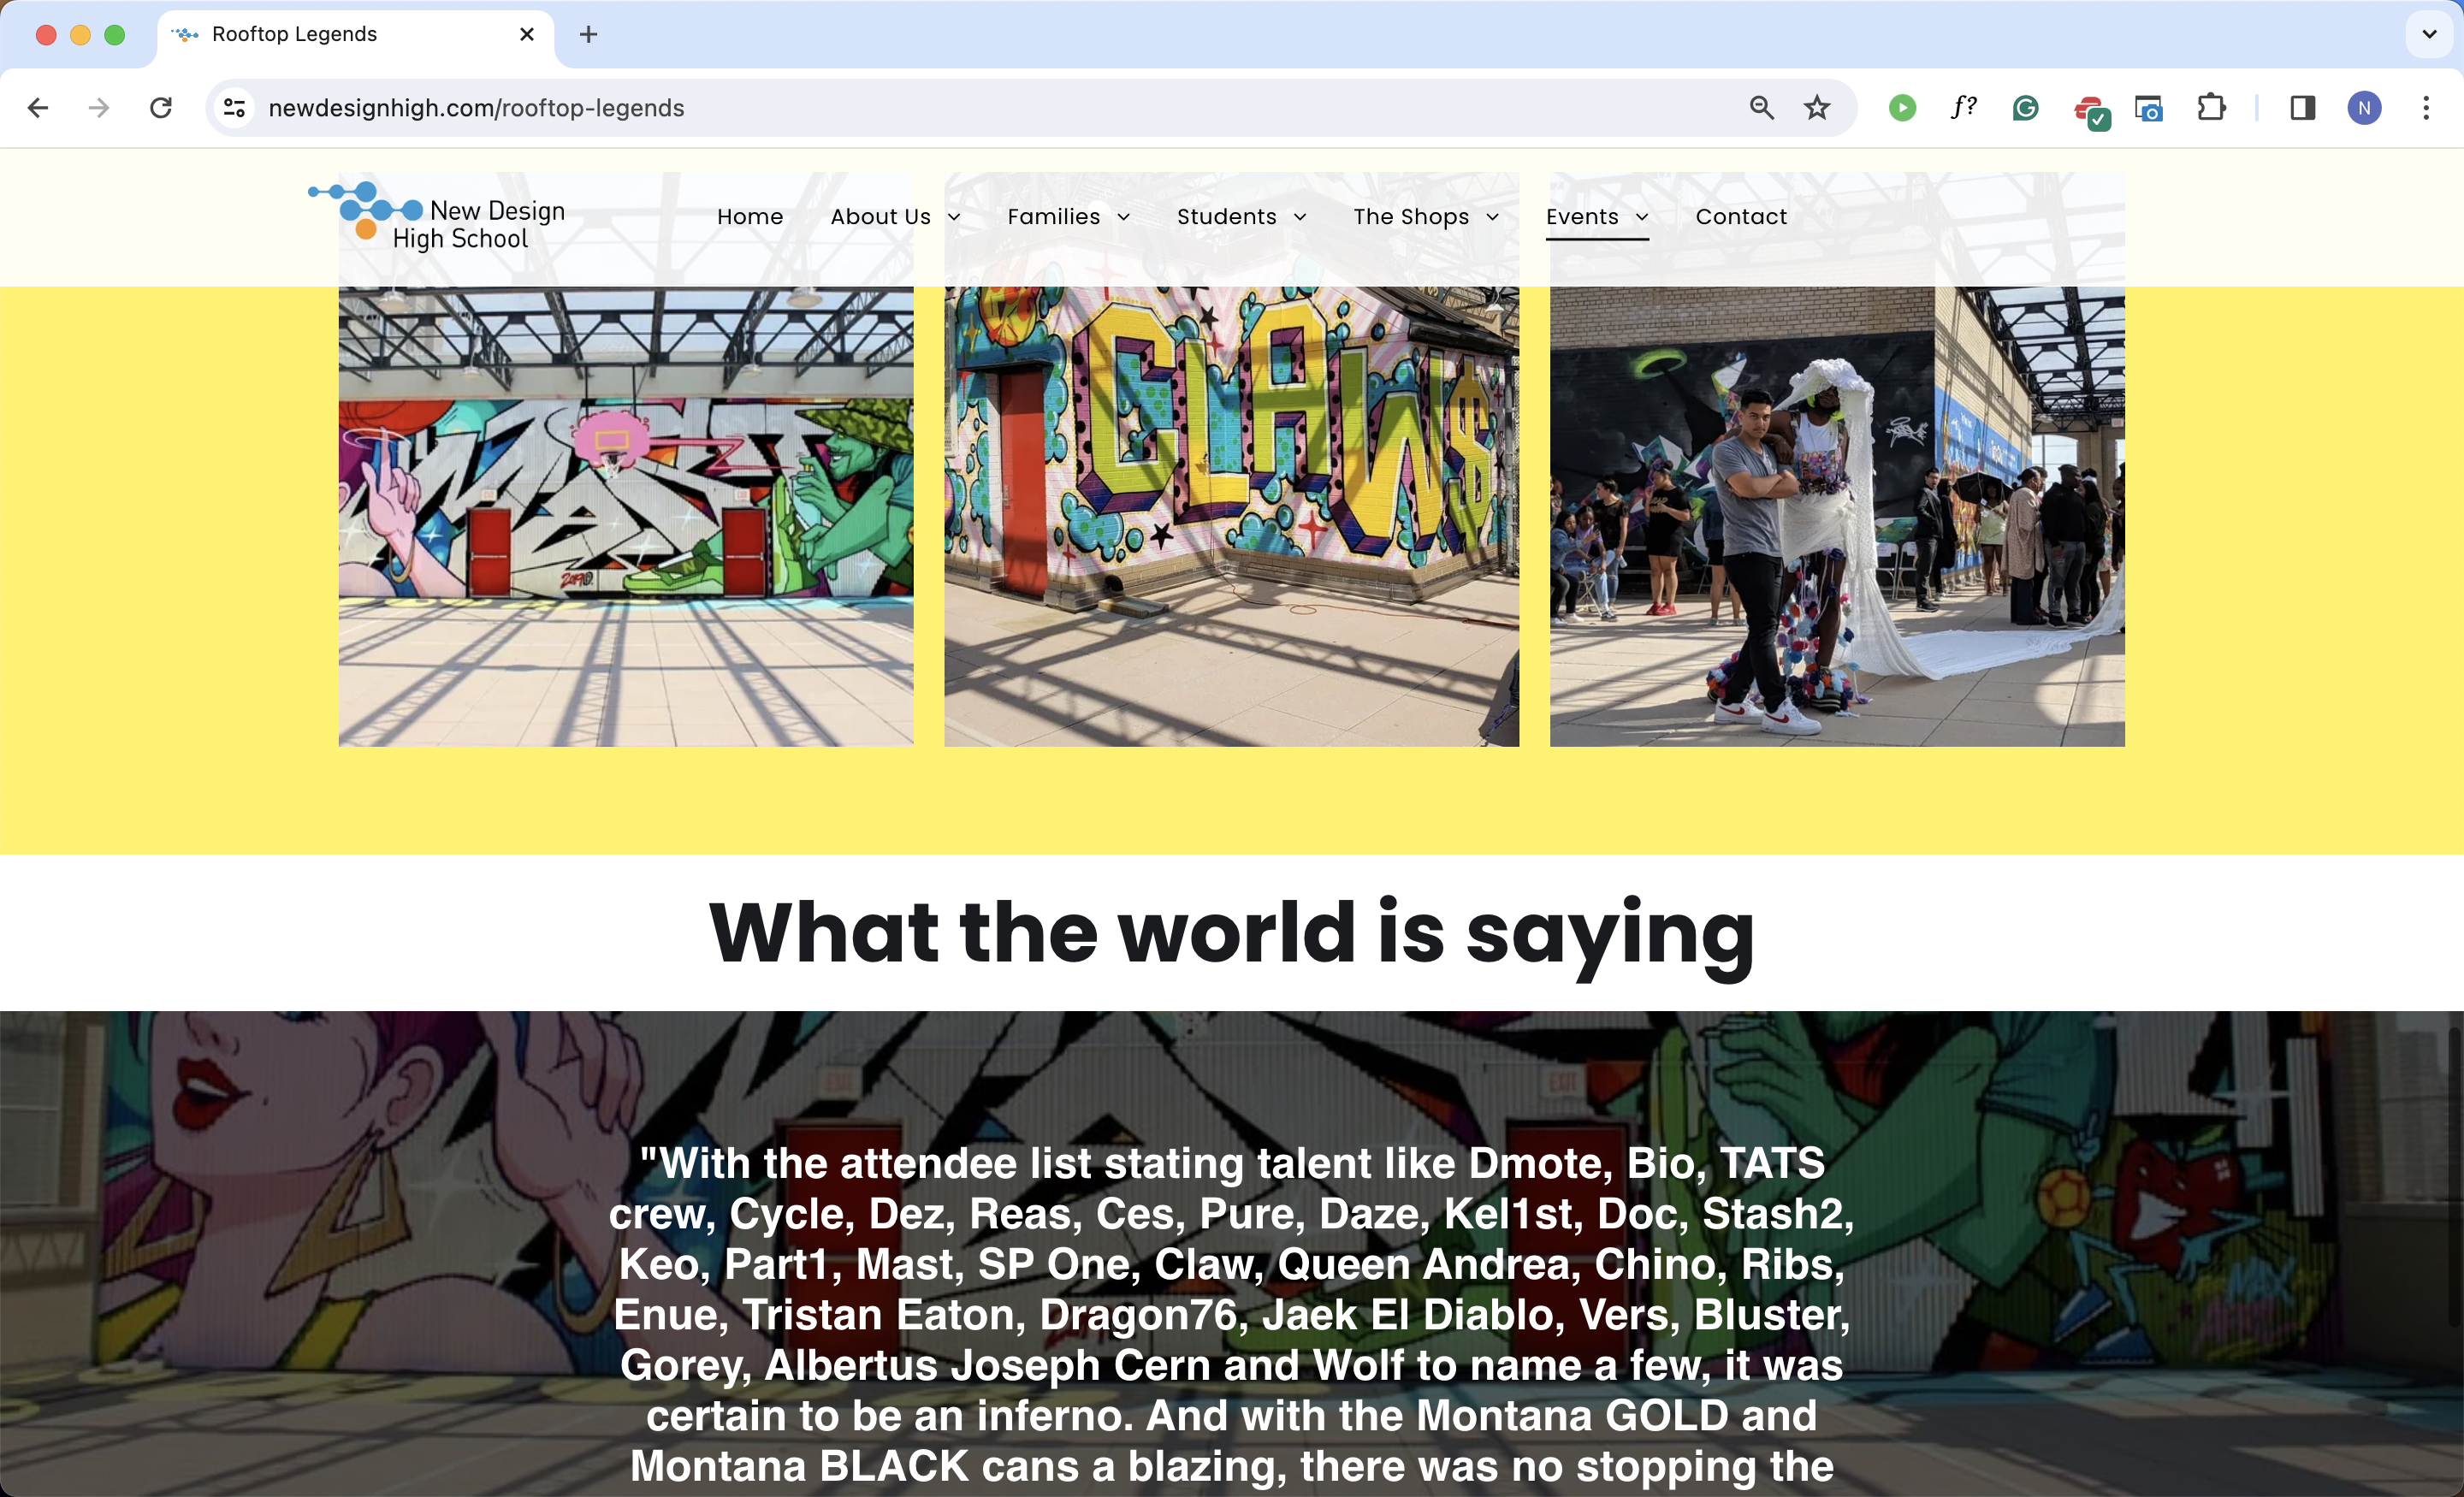2464x1497 pixels.
Task: Open the site information icon
Action: coord(235,108)
